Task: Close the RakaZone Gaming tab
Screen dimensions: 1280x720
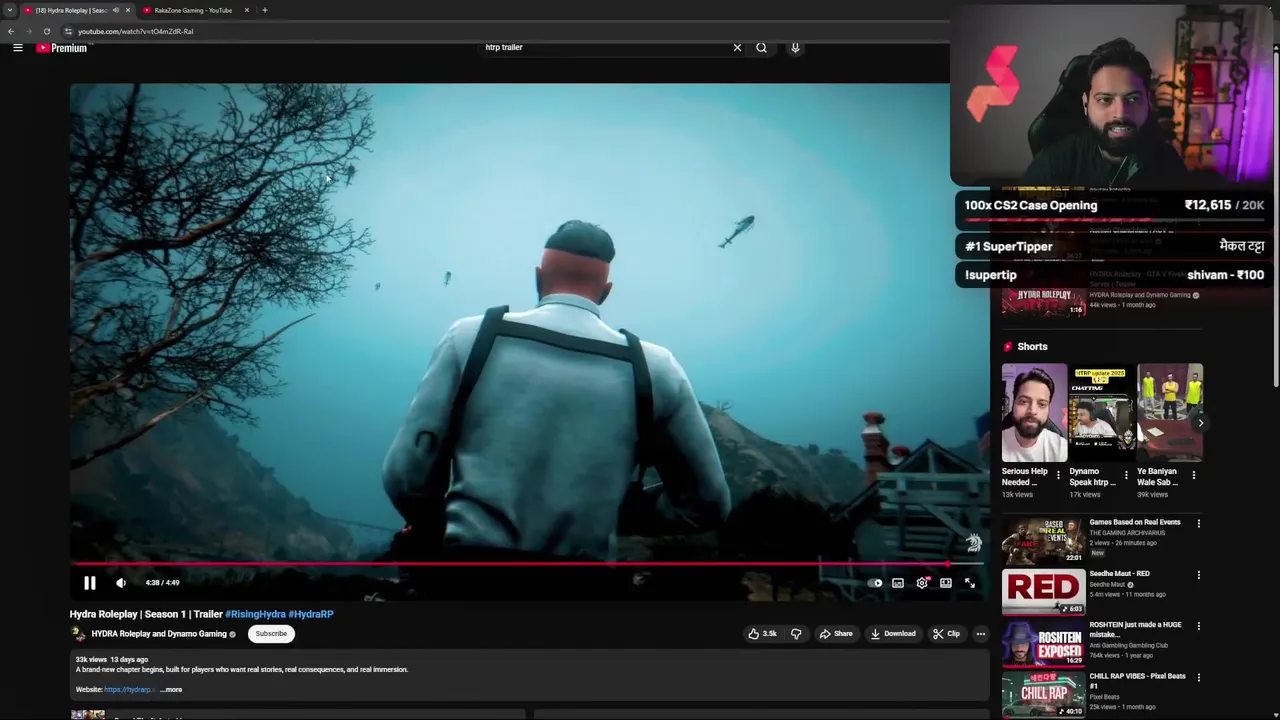Action: (246, 10)
